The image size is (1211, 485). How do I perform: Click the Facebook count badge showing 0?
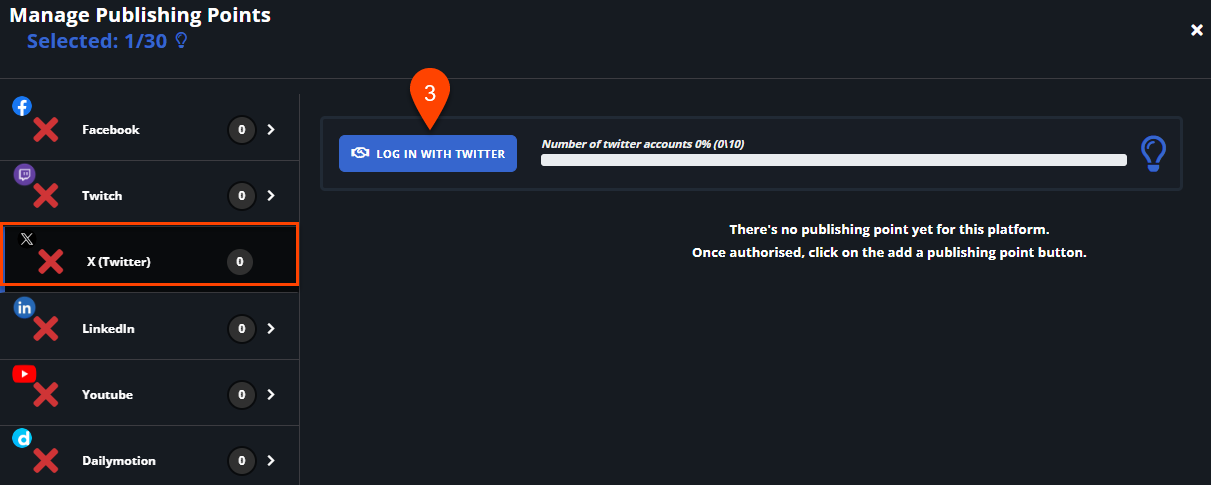[241, 129]
